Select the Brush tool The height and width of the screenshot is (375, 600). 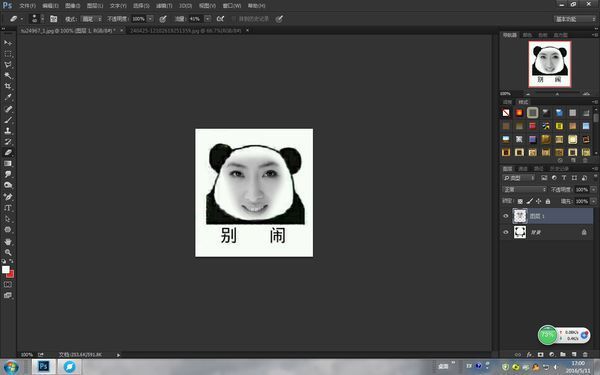(x=8, y=120)
